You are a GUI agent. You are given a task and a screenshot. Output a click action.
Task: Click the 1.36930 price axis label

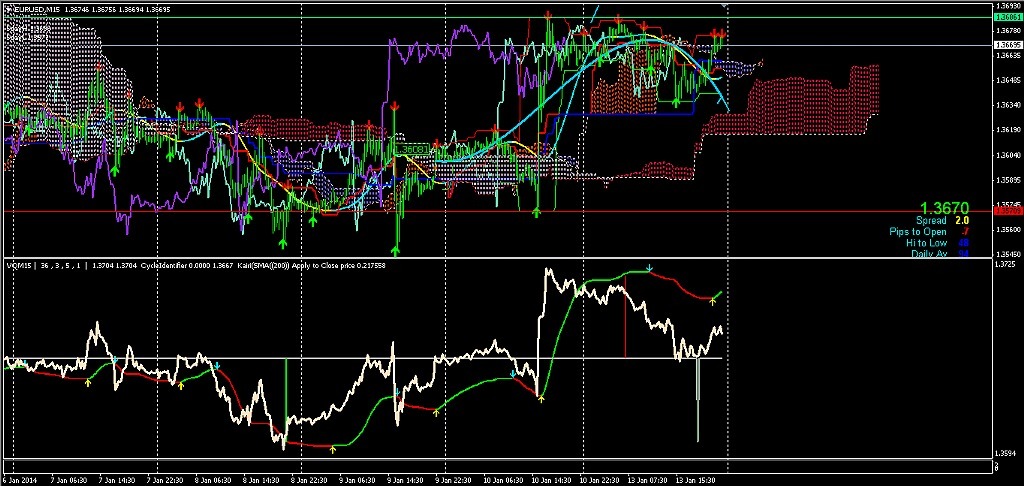point(1008,5)
